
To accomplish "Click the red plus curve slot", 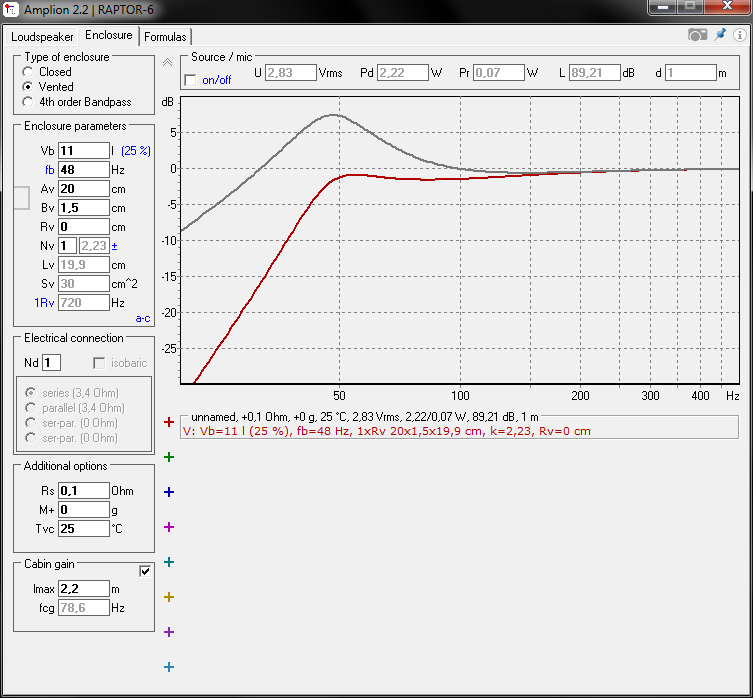I will pos(169,422).
